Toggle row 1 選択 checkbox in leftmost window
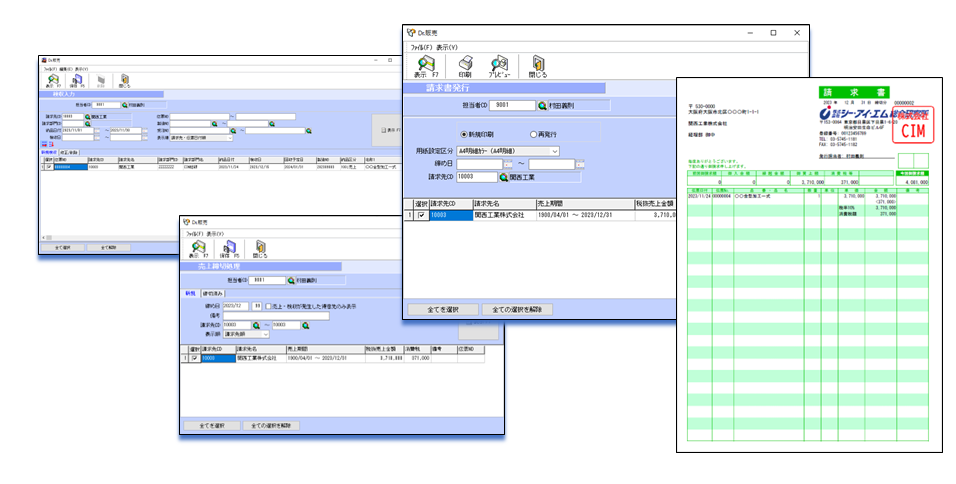The image size is (956, 484). pos(49,166)
